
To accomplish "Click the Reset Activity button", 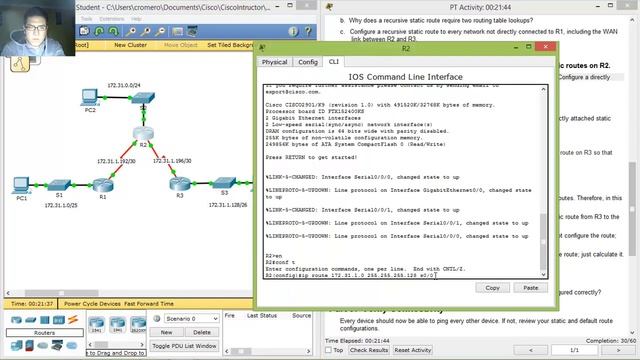I will pos(413,350).
